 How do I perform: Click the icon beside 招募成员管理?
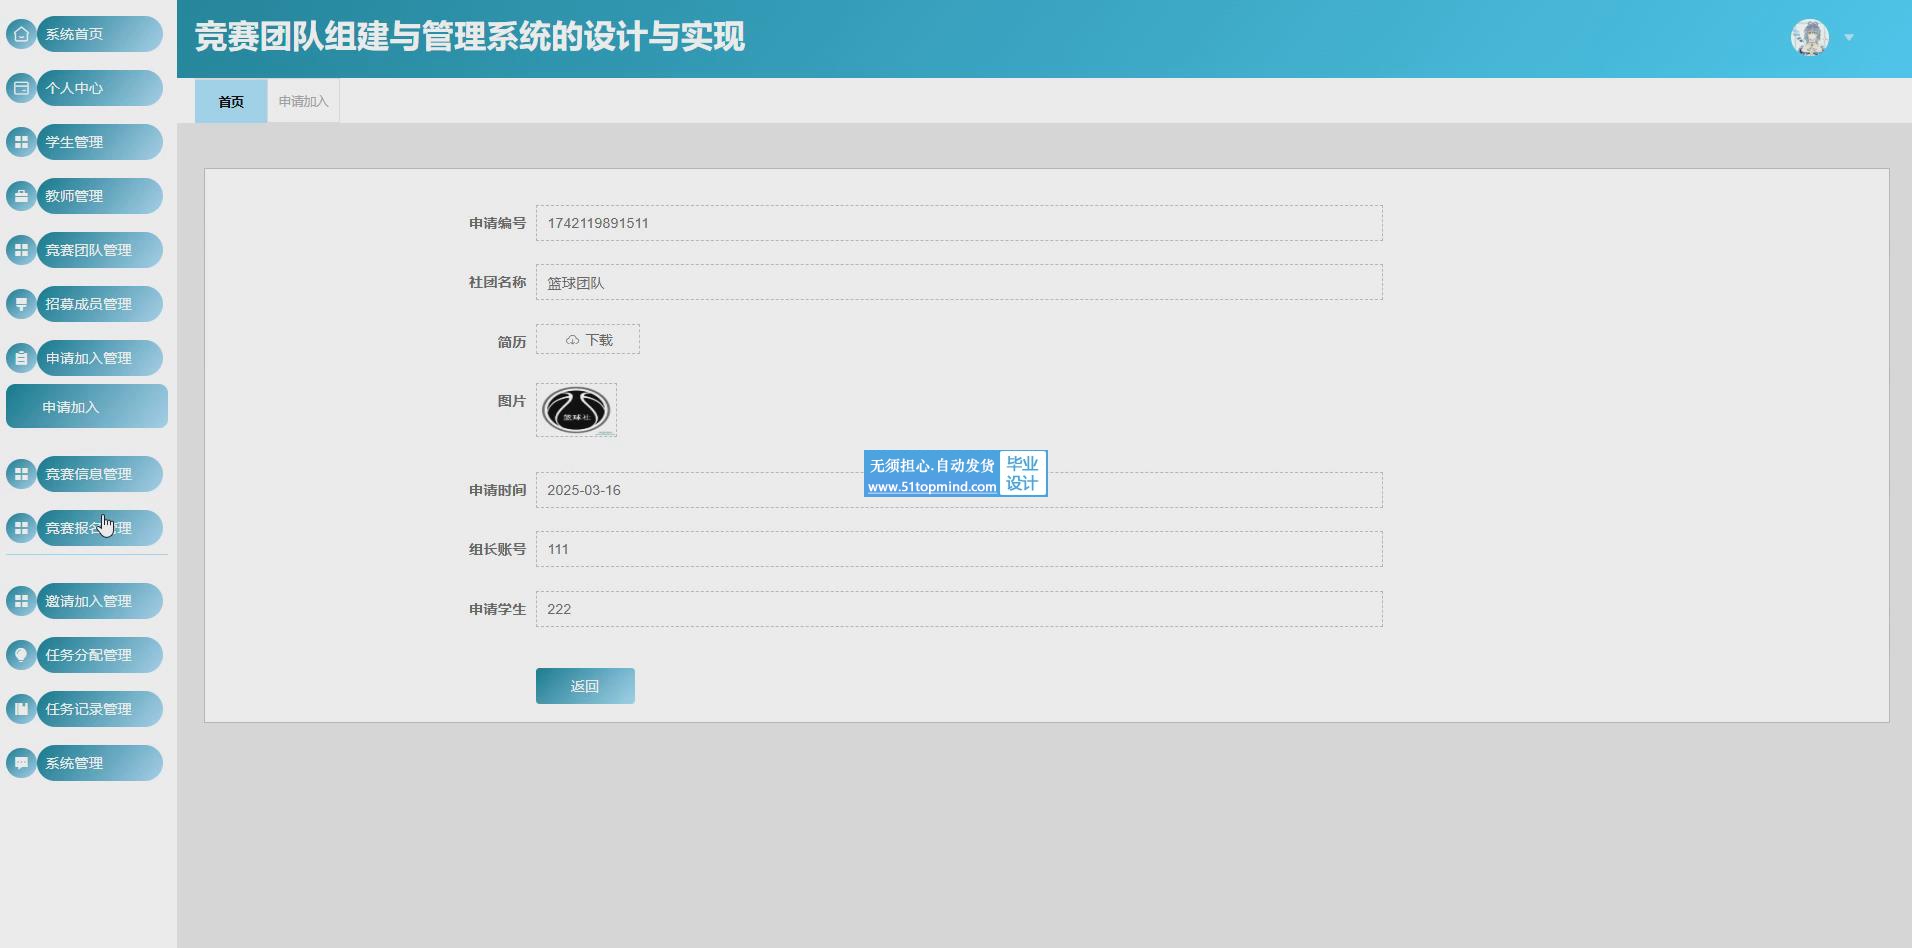[21, 304]
